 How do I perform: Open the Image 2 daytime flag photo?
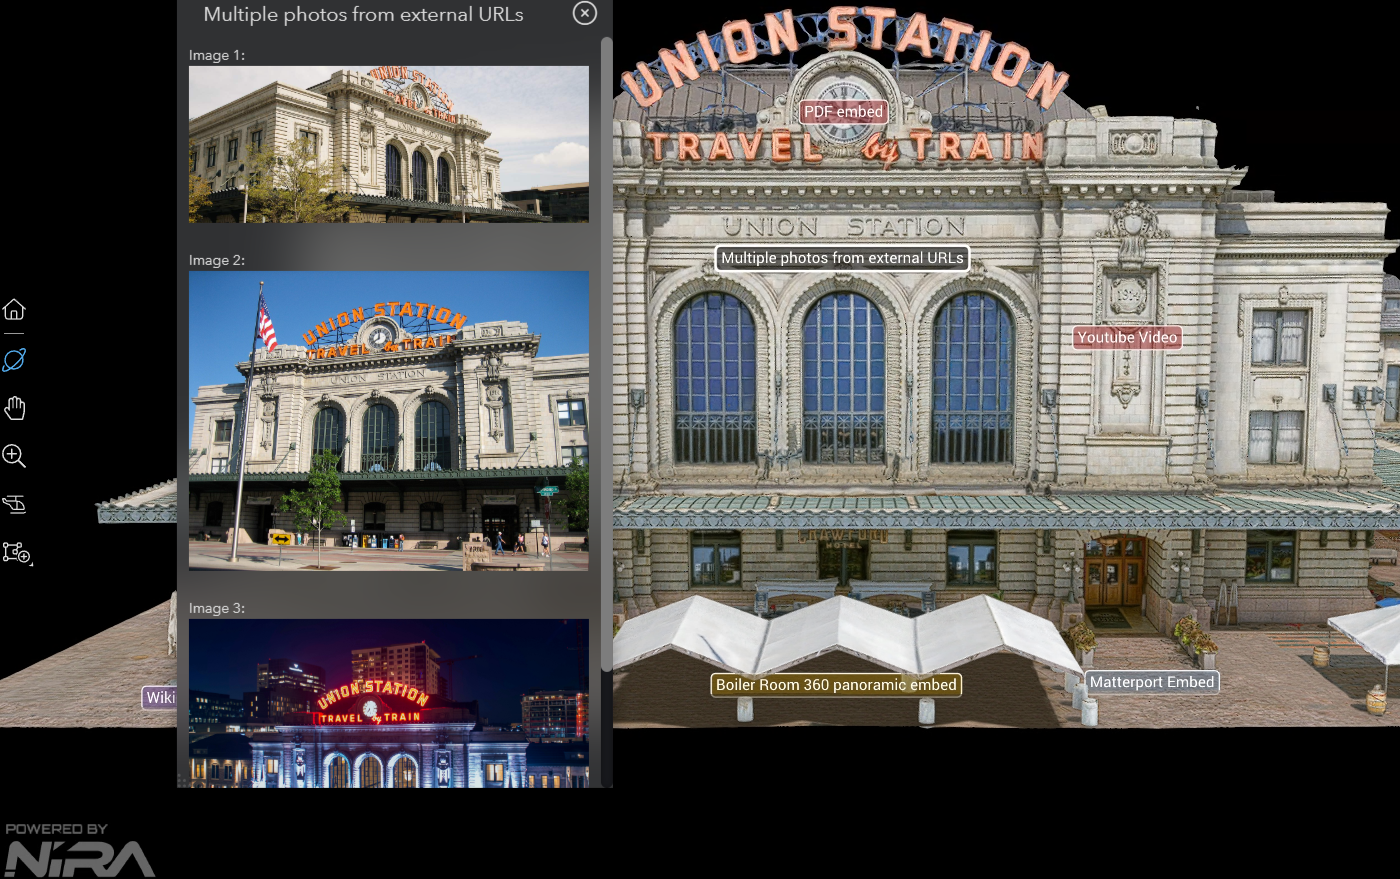tap(389, 421)
